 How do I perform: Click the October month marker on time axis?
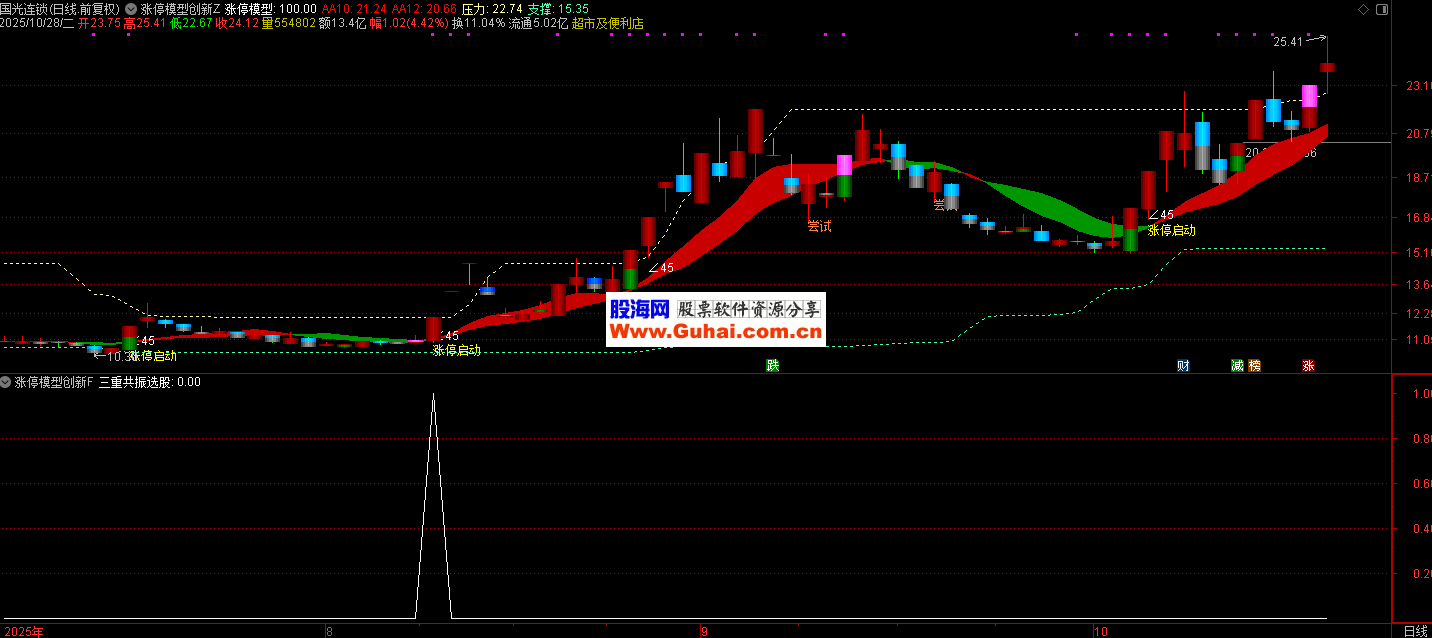pos(1100,631)
